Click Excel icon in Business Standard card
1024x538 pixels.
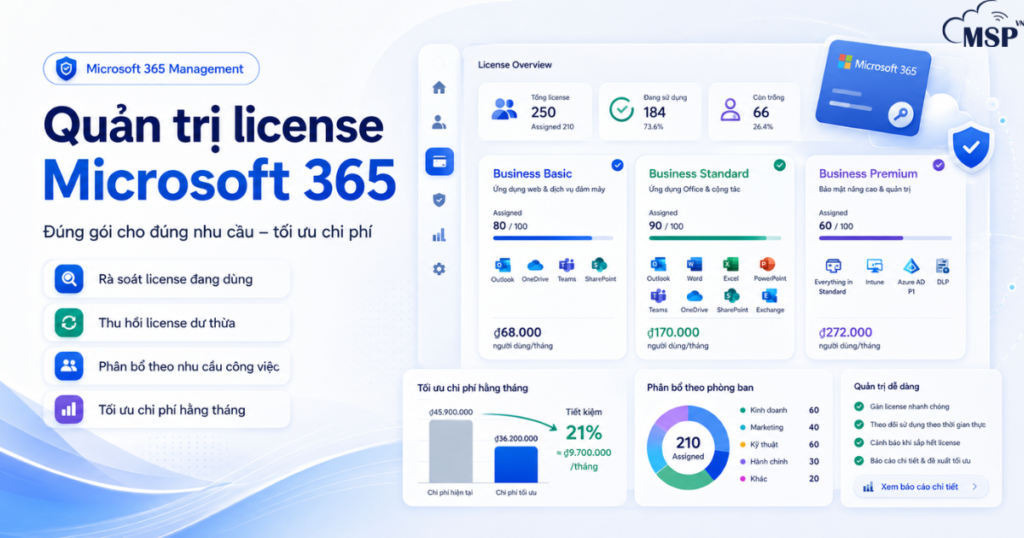point(730,264)
